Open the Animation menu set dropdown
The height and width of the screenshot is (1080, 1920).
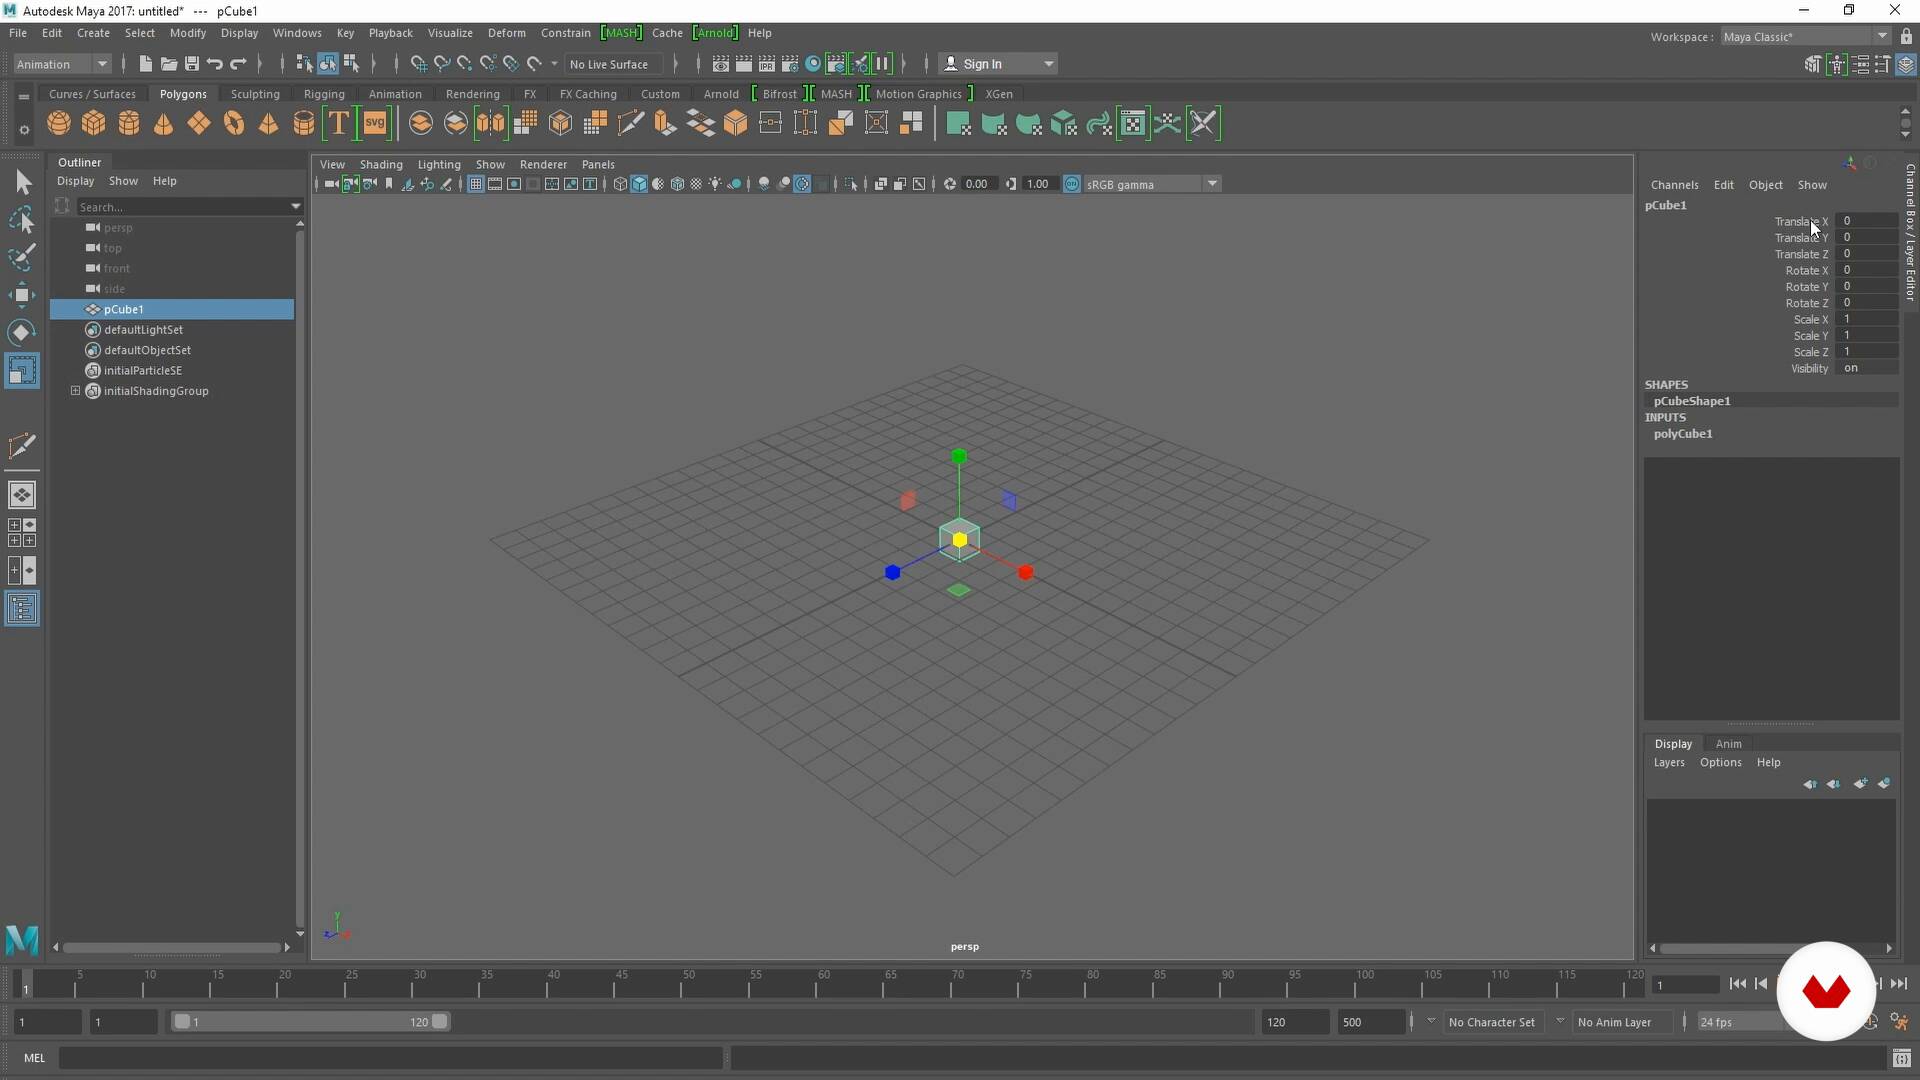pyautogui.click(x=62, y=64)
